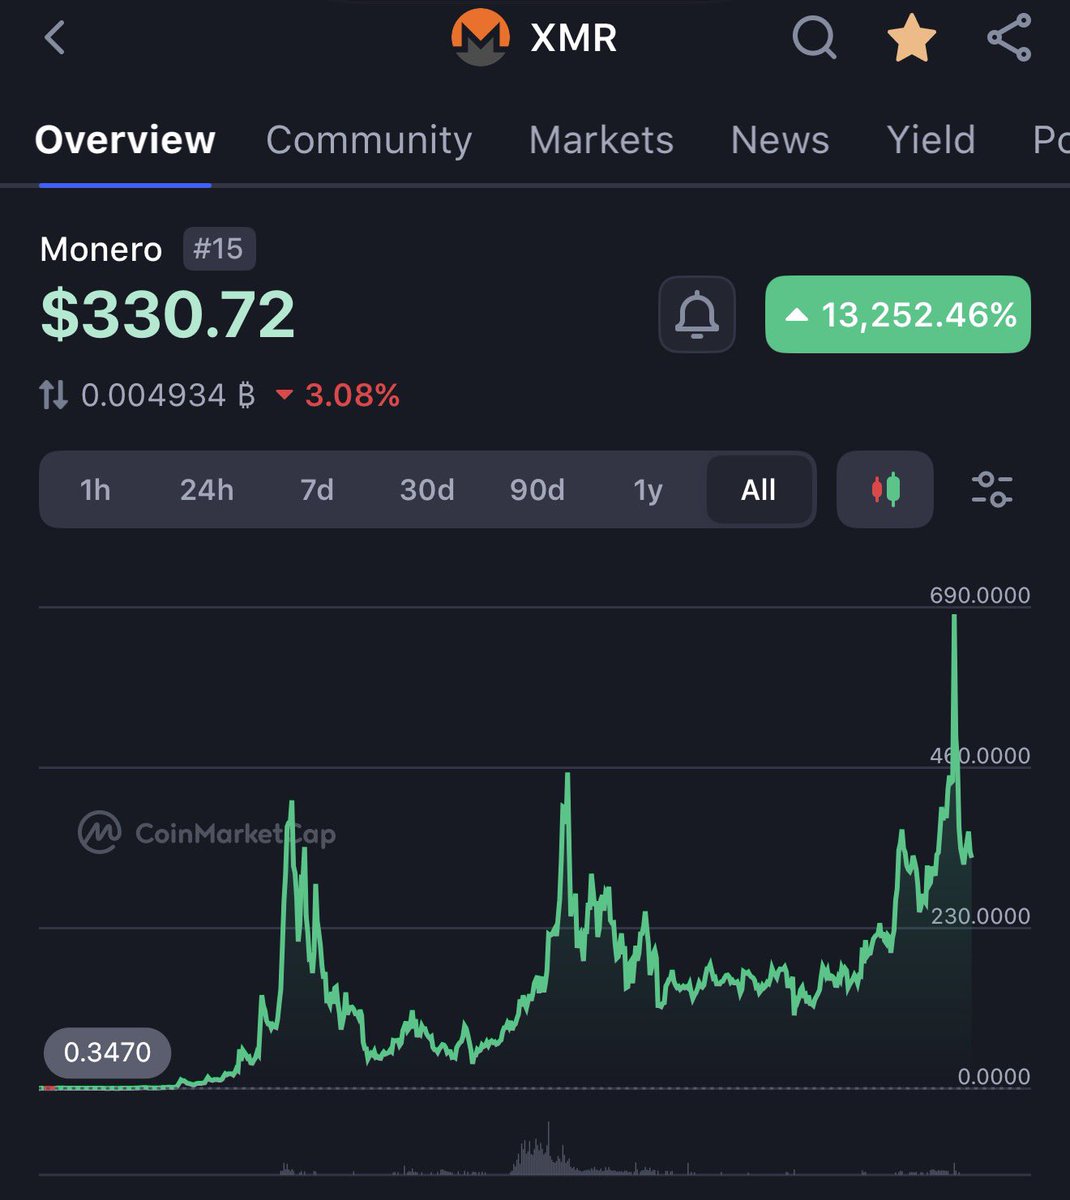Switch to the Community tab
This screenshot has width=1070, height=1200.
coord(369,140)
